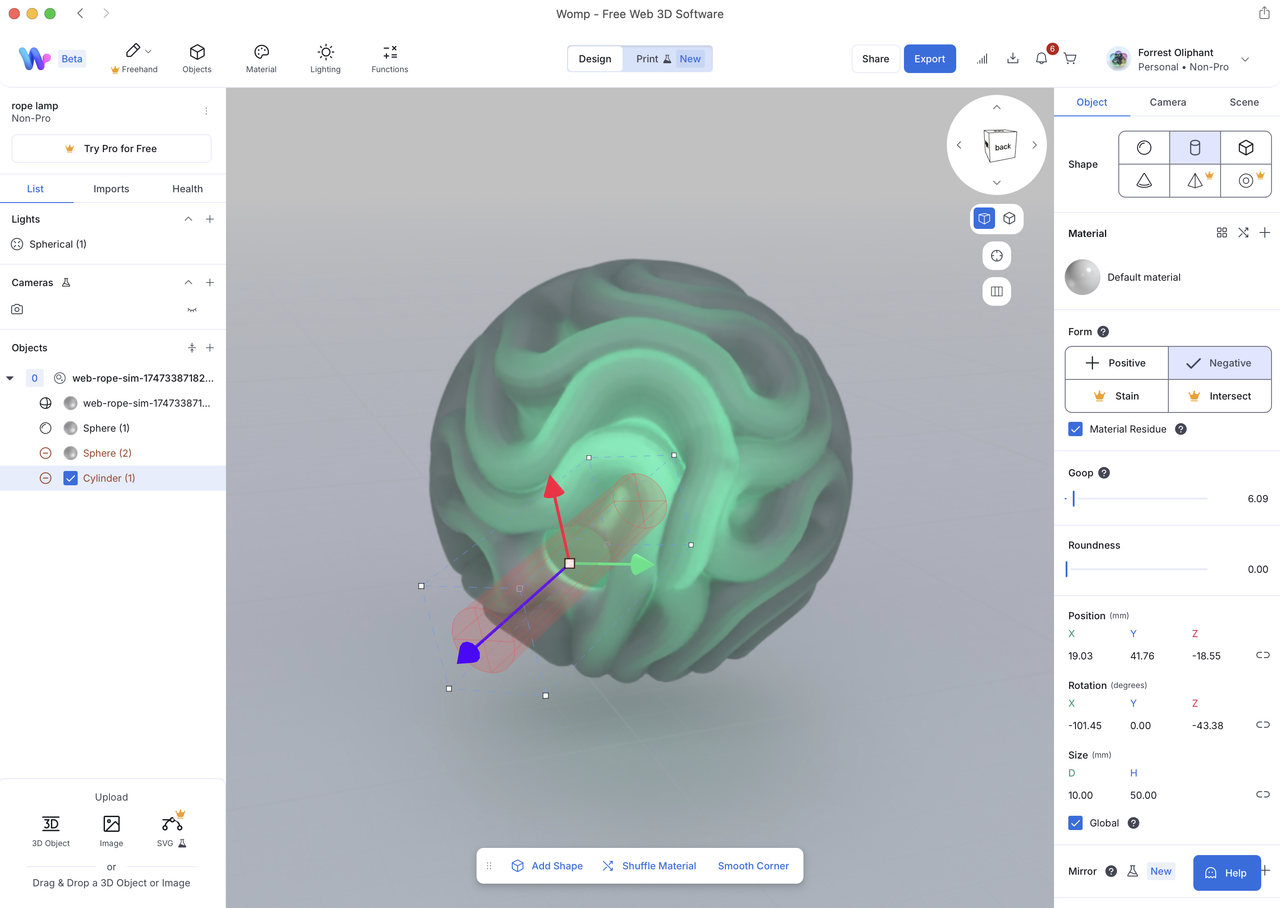The width and height of the screenshot is (1280, 908).
Task: Uncheck the Cylinder (1) selection checkbox
Action: pos(70,478)
